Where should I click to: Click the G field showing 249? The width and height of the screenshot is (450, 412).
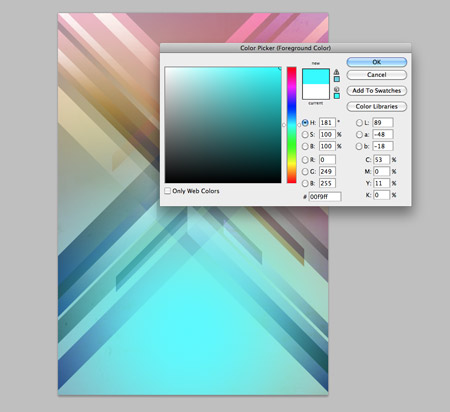(x=327, y=171)
